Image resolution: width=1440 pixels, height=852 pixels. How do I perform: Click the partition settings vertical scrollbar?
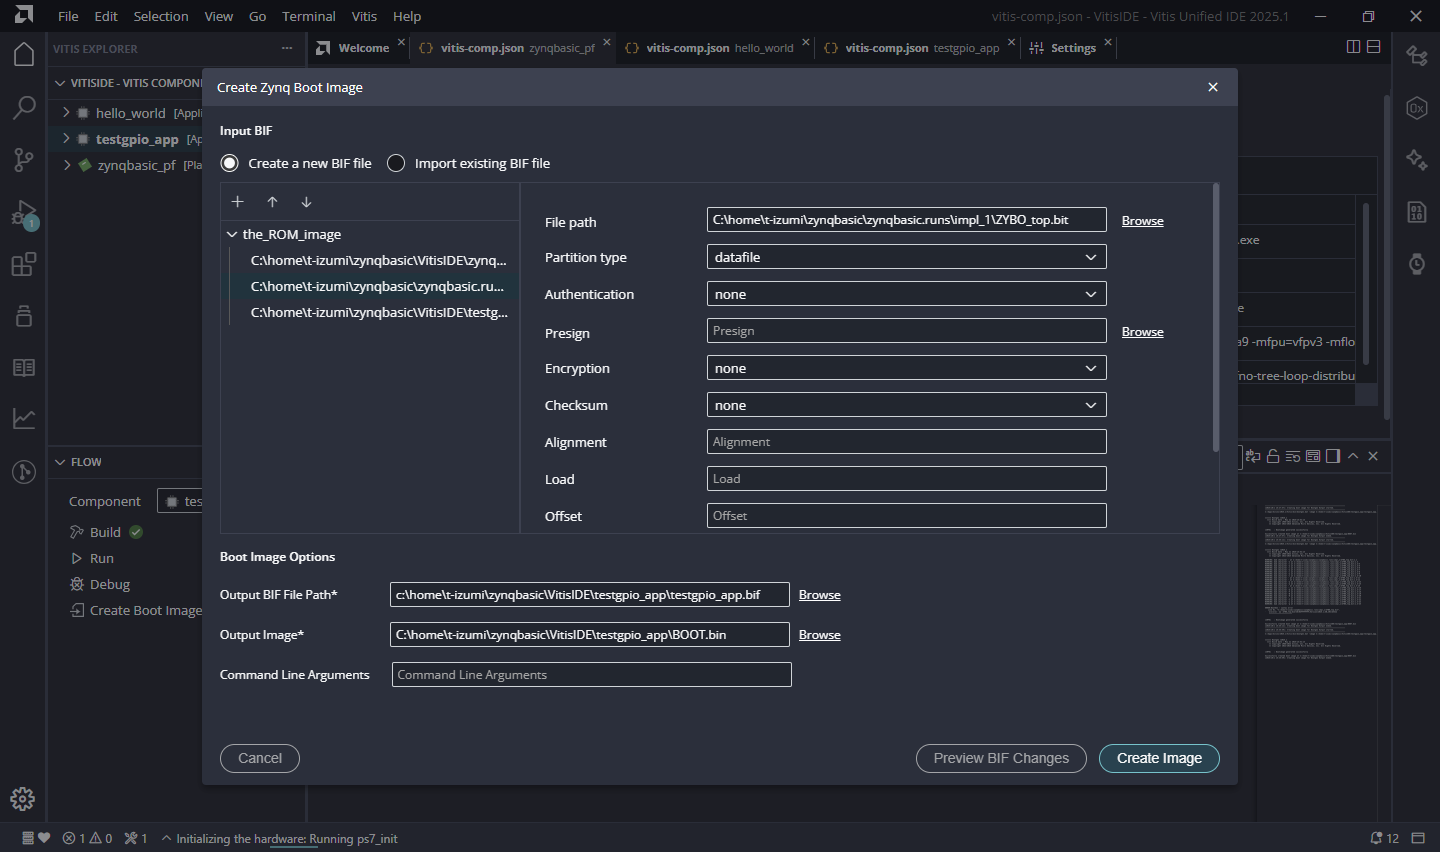(x=1215, y=316)
